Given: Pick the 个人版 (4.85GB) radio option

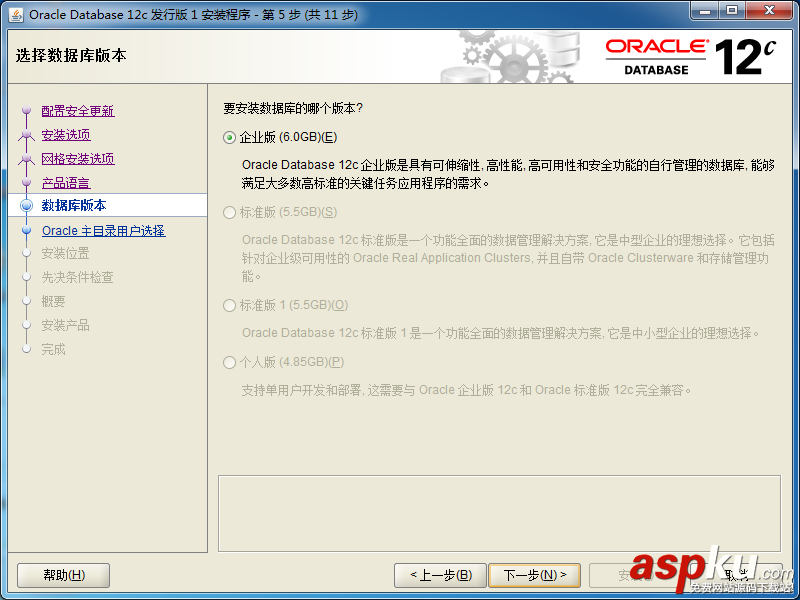Looking at the screenshot, I should [230, 362].
